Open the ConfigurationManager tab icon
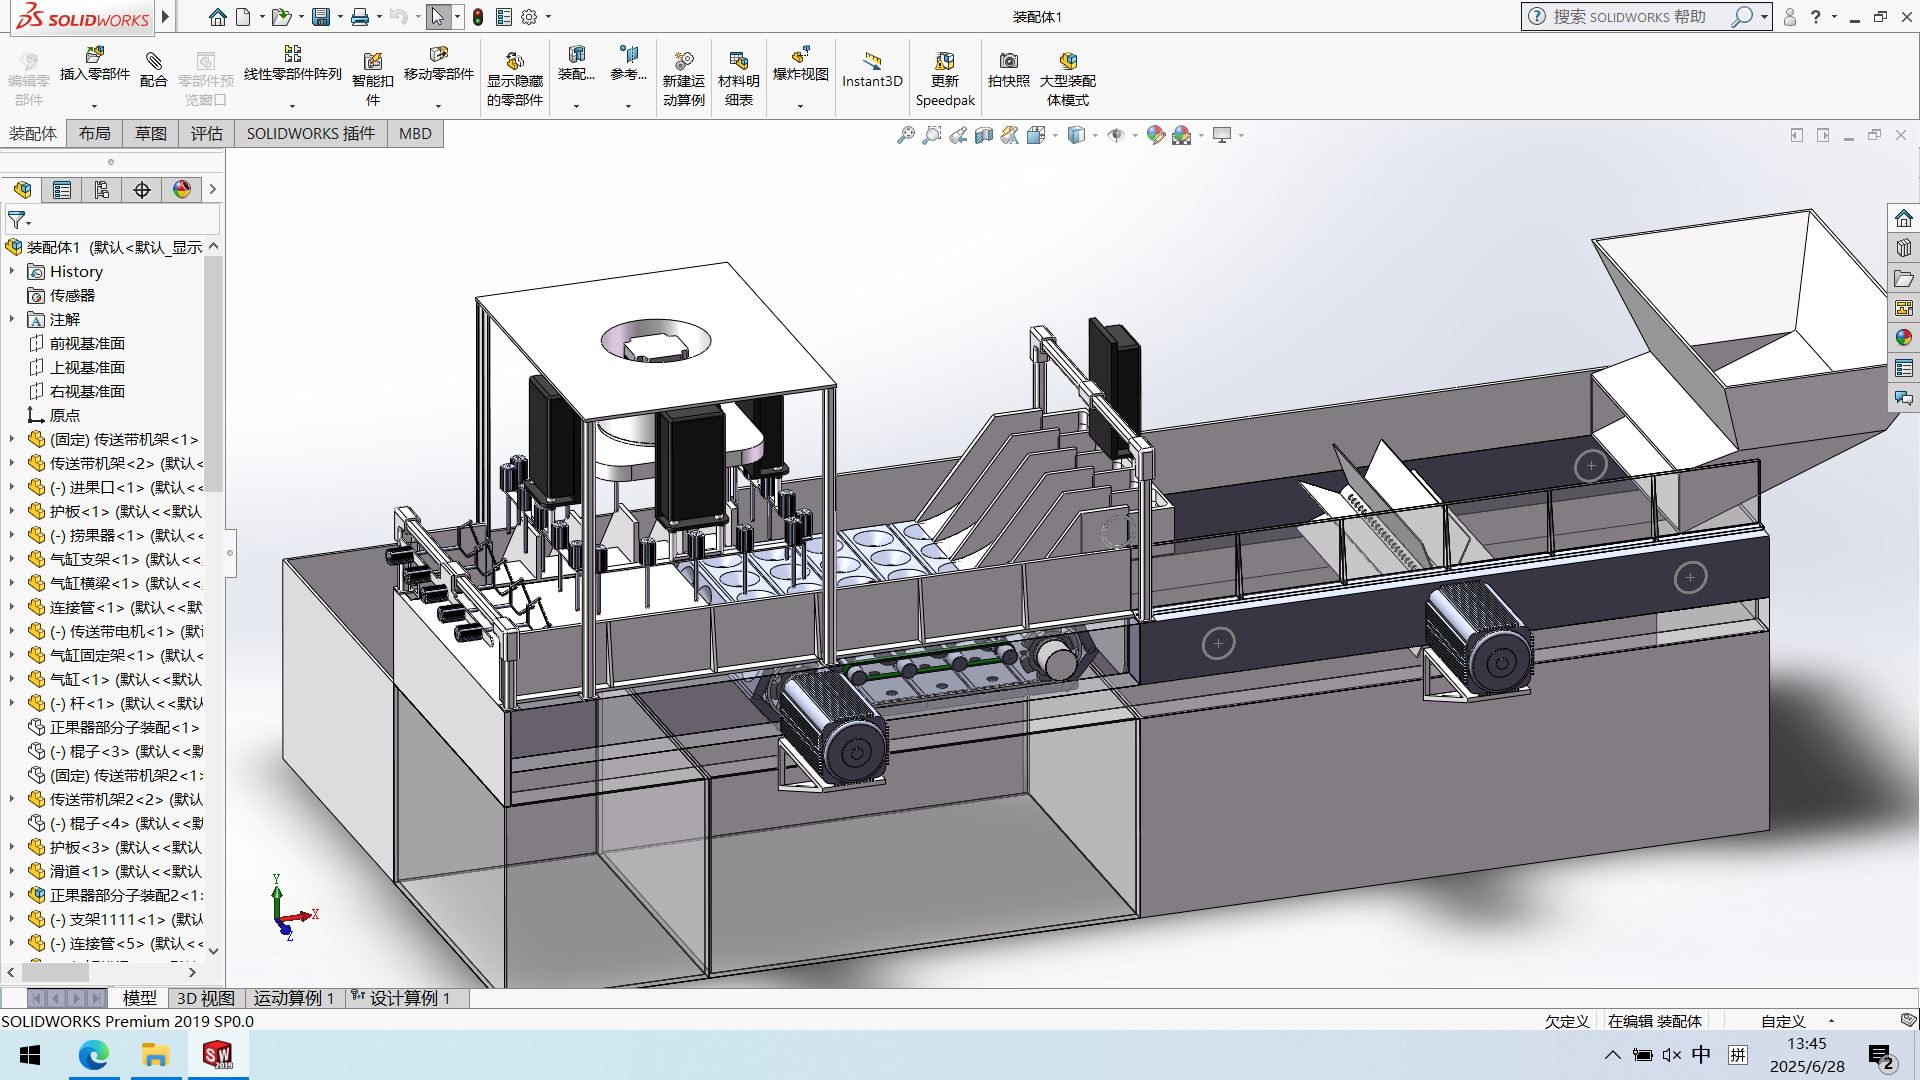The width and height of the screenshot is (1920, 1080). (102, 190)
